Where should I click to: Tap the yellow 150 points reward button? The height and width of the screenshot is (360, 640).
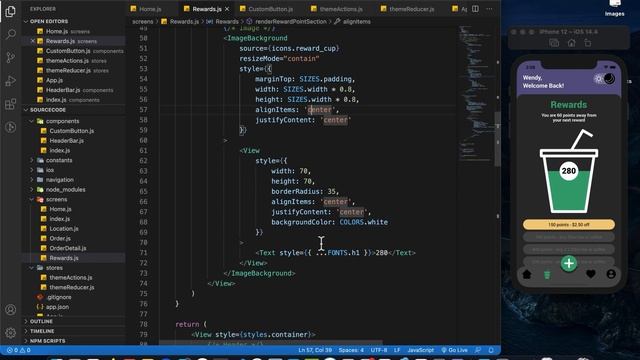(x=569, y=224)
